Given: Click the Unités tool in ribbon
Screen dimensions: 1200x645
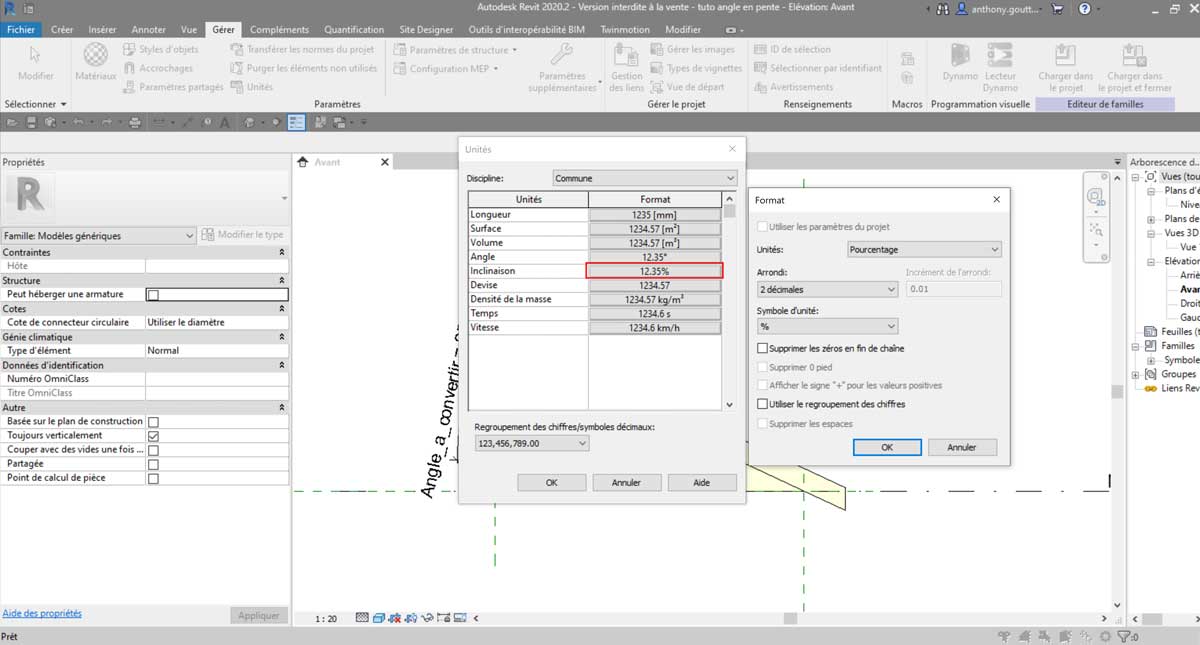Looking at the screenshot, I should point(252,87).
